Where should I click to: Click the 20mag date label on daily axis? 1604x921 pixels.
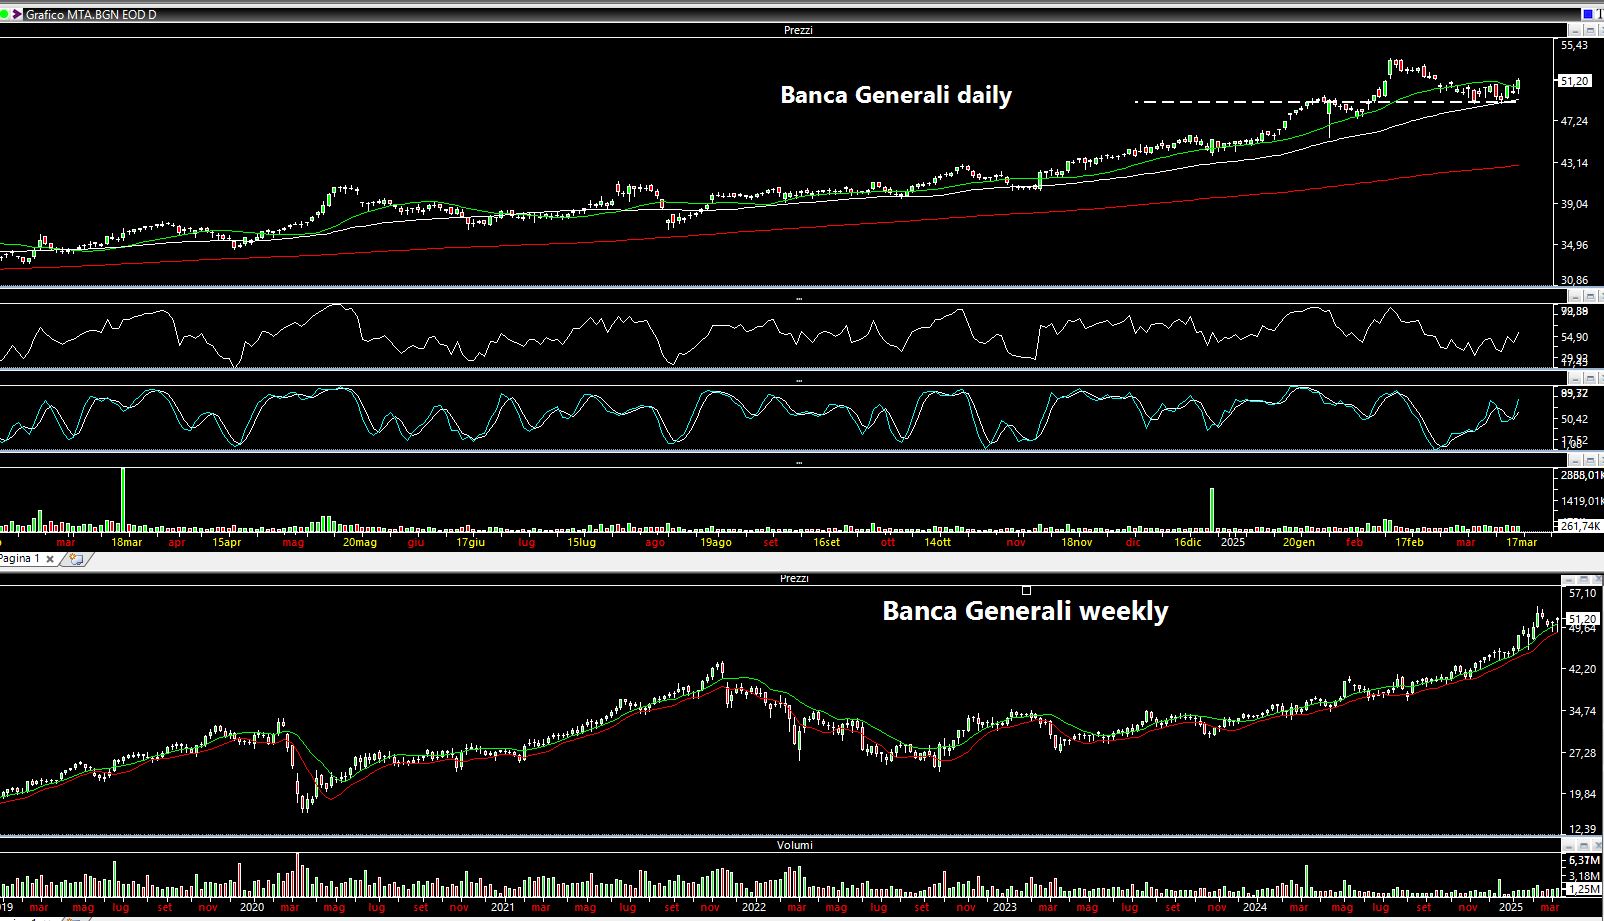(x=360, y=542)
